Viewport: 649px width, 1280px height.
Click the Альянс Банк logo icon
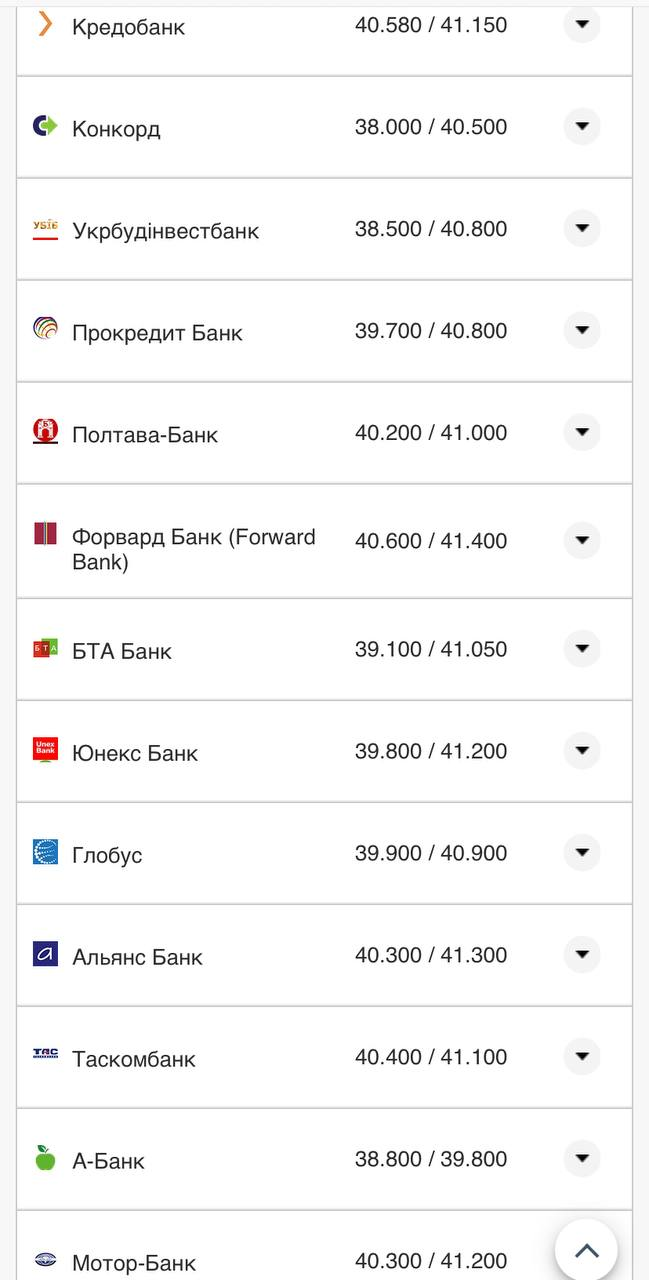[x=45, y=954]
